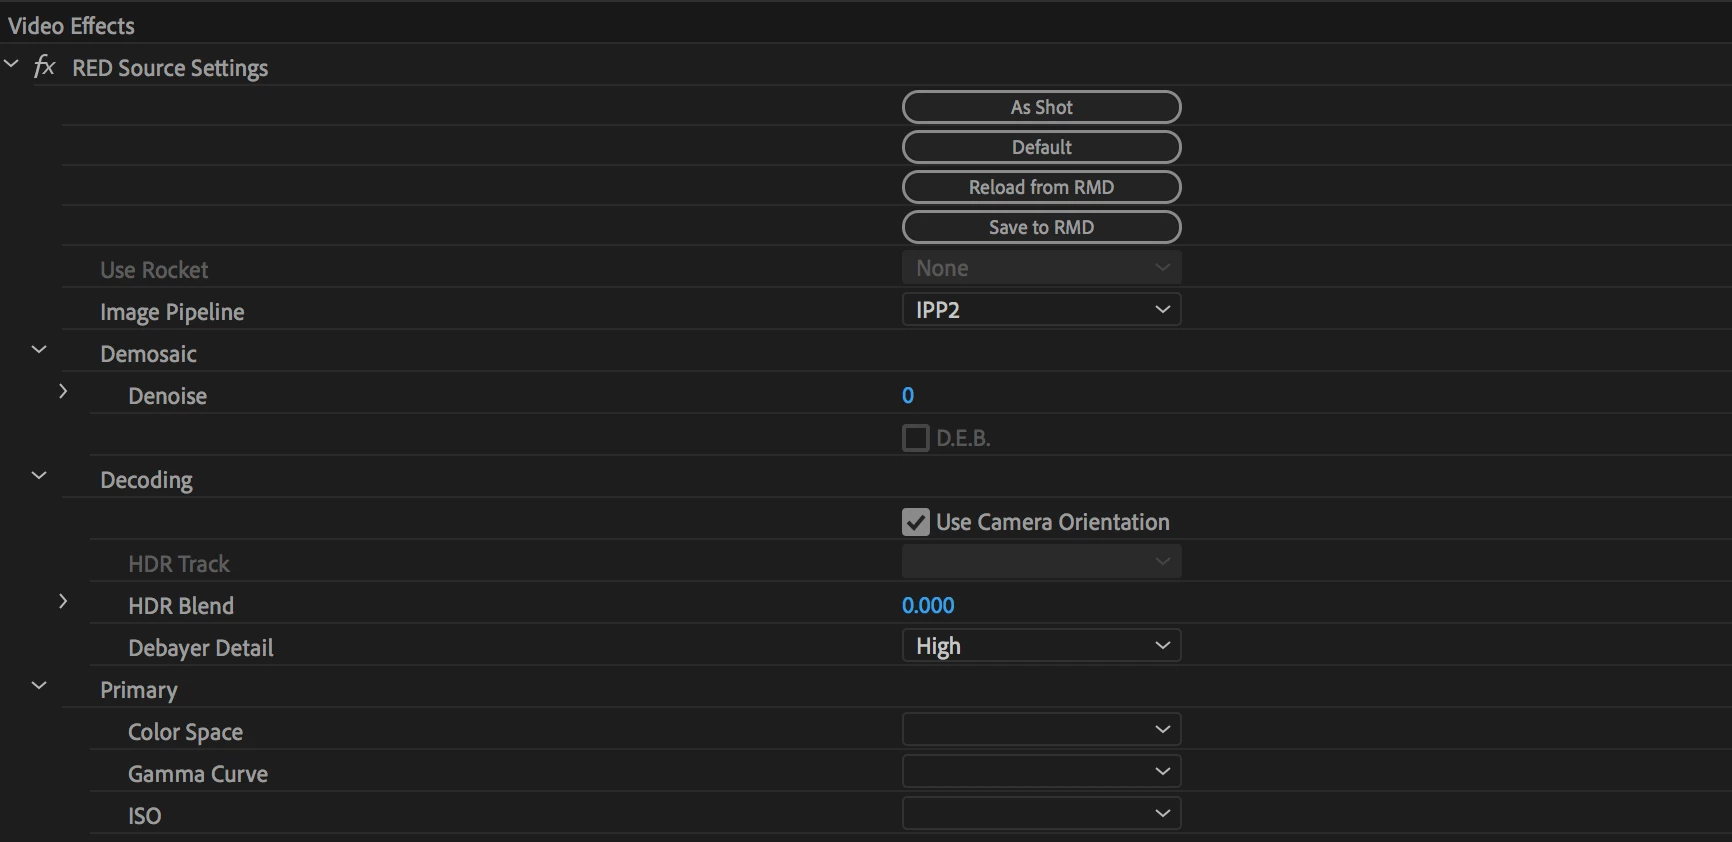Open the HDR Track dropdown

click(1041, 562)
